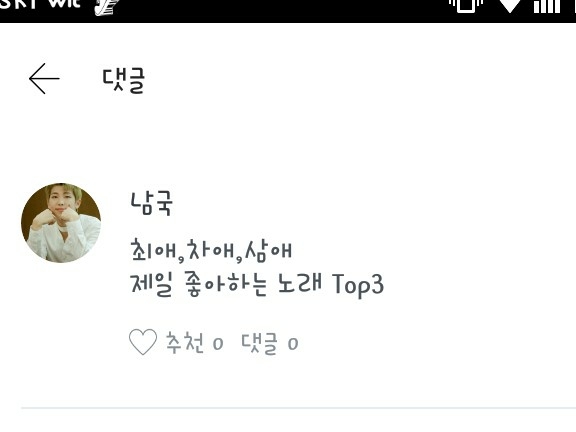The image size is (576, 432).
Task: Tap the cellular signal bars icon
Action: 547,6
